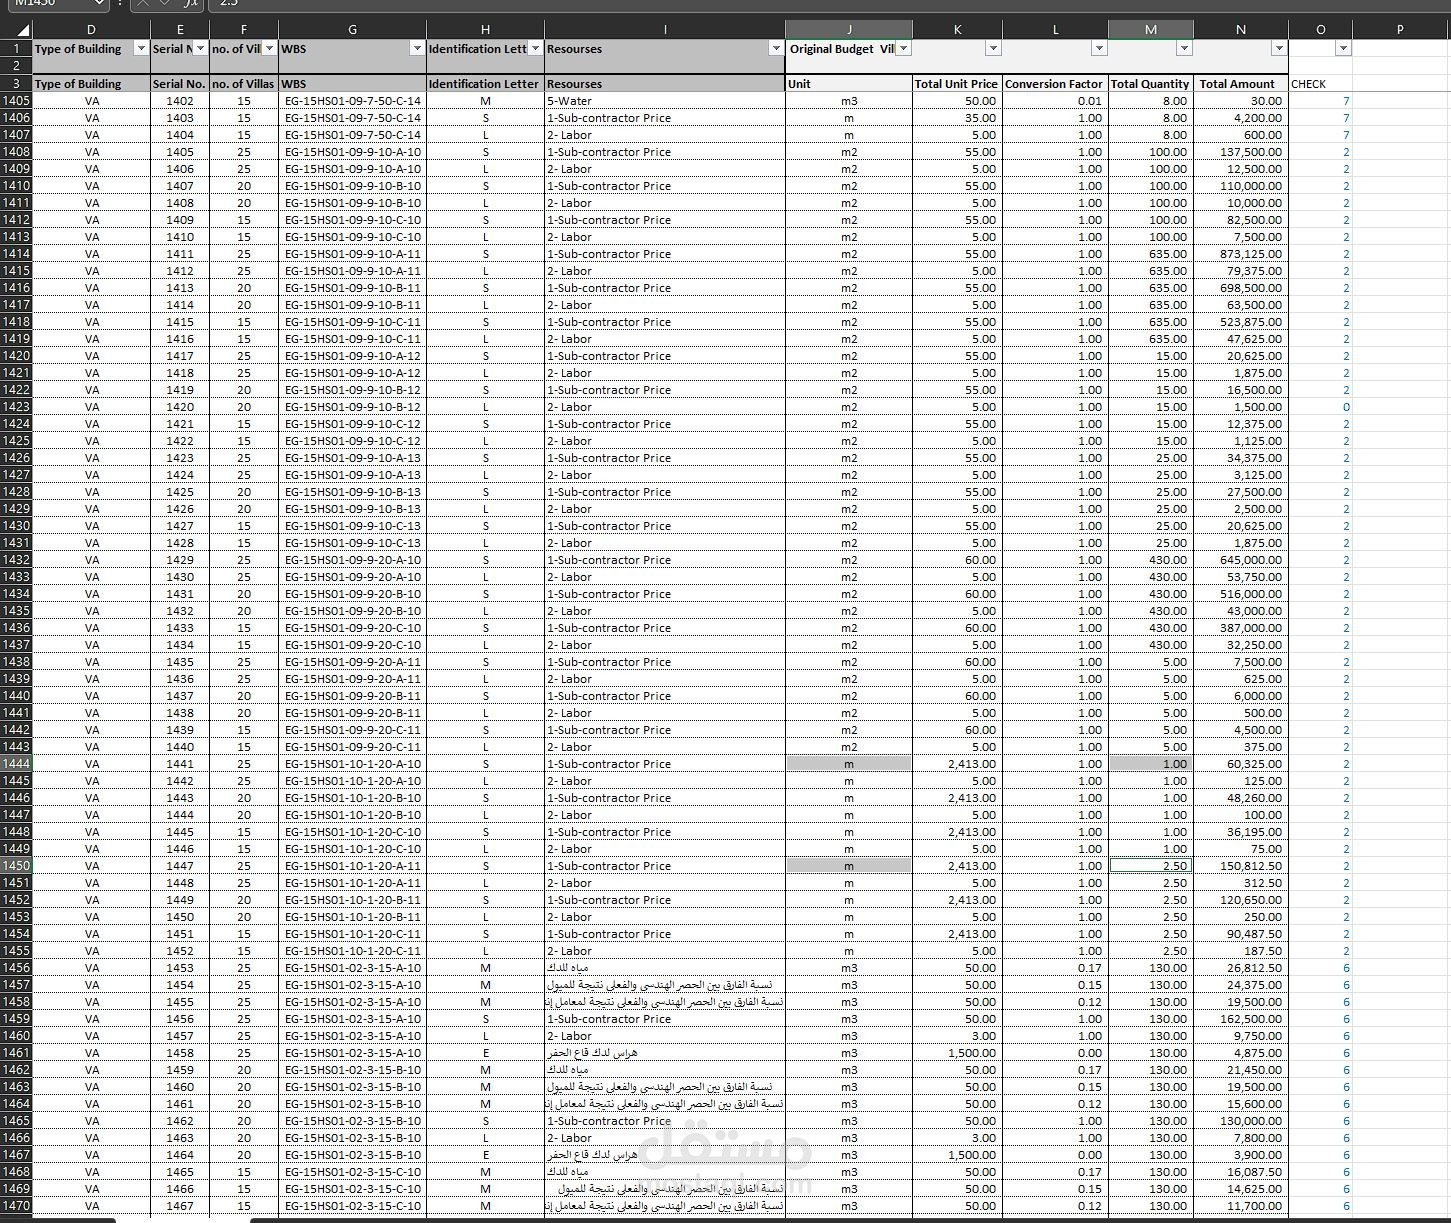Select column D header
The height and width of the screenshot is (1223, 1451).
point(91,30)
